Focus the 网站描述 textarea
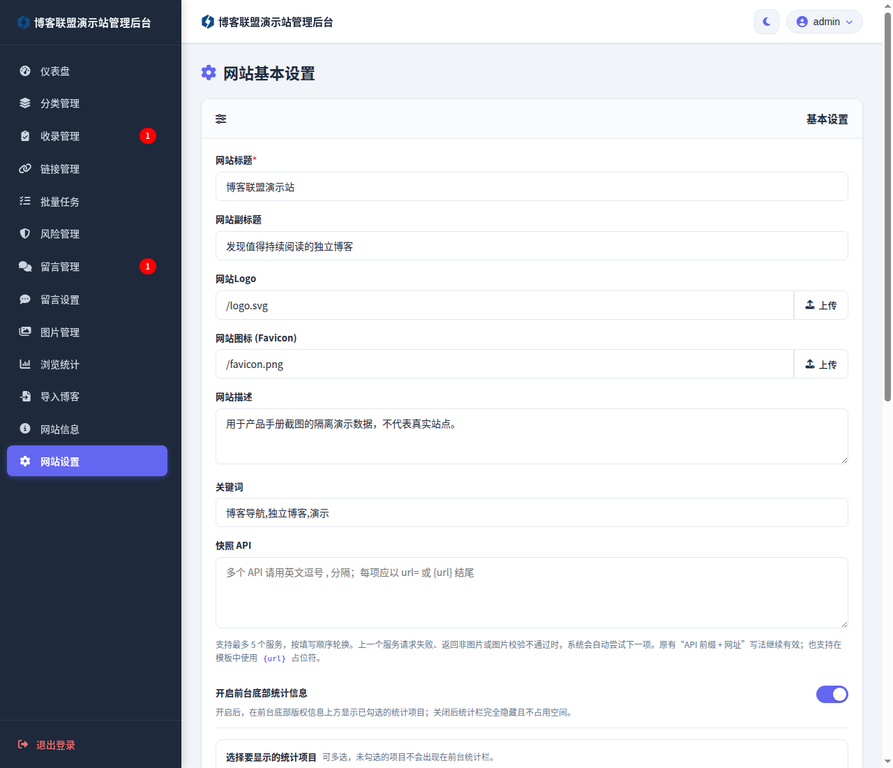Viewport: 893px width, 768px height. (531, 436)
